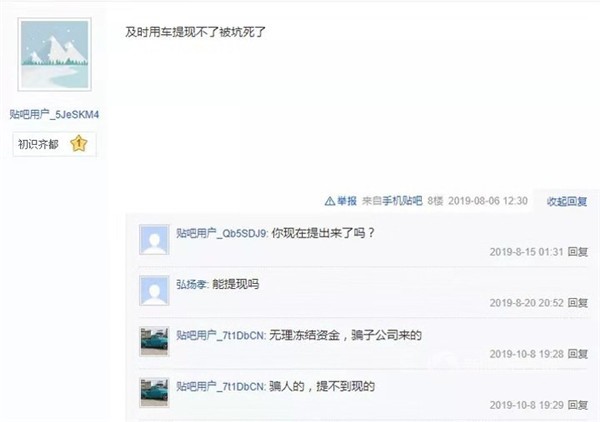Click the 举报 warning triangle icon
Viewport: 600px width, 422px height.
point(329,201)
